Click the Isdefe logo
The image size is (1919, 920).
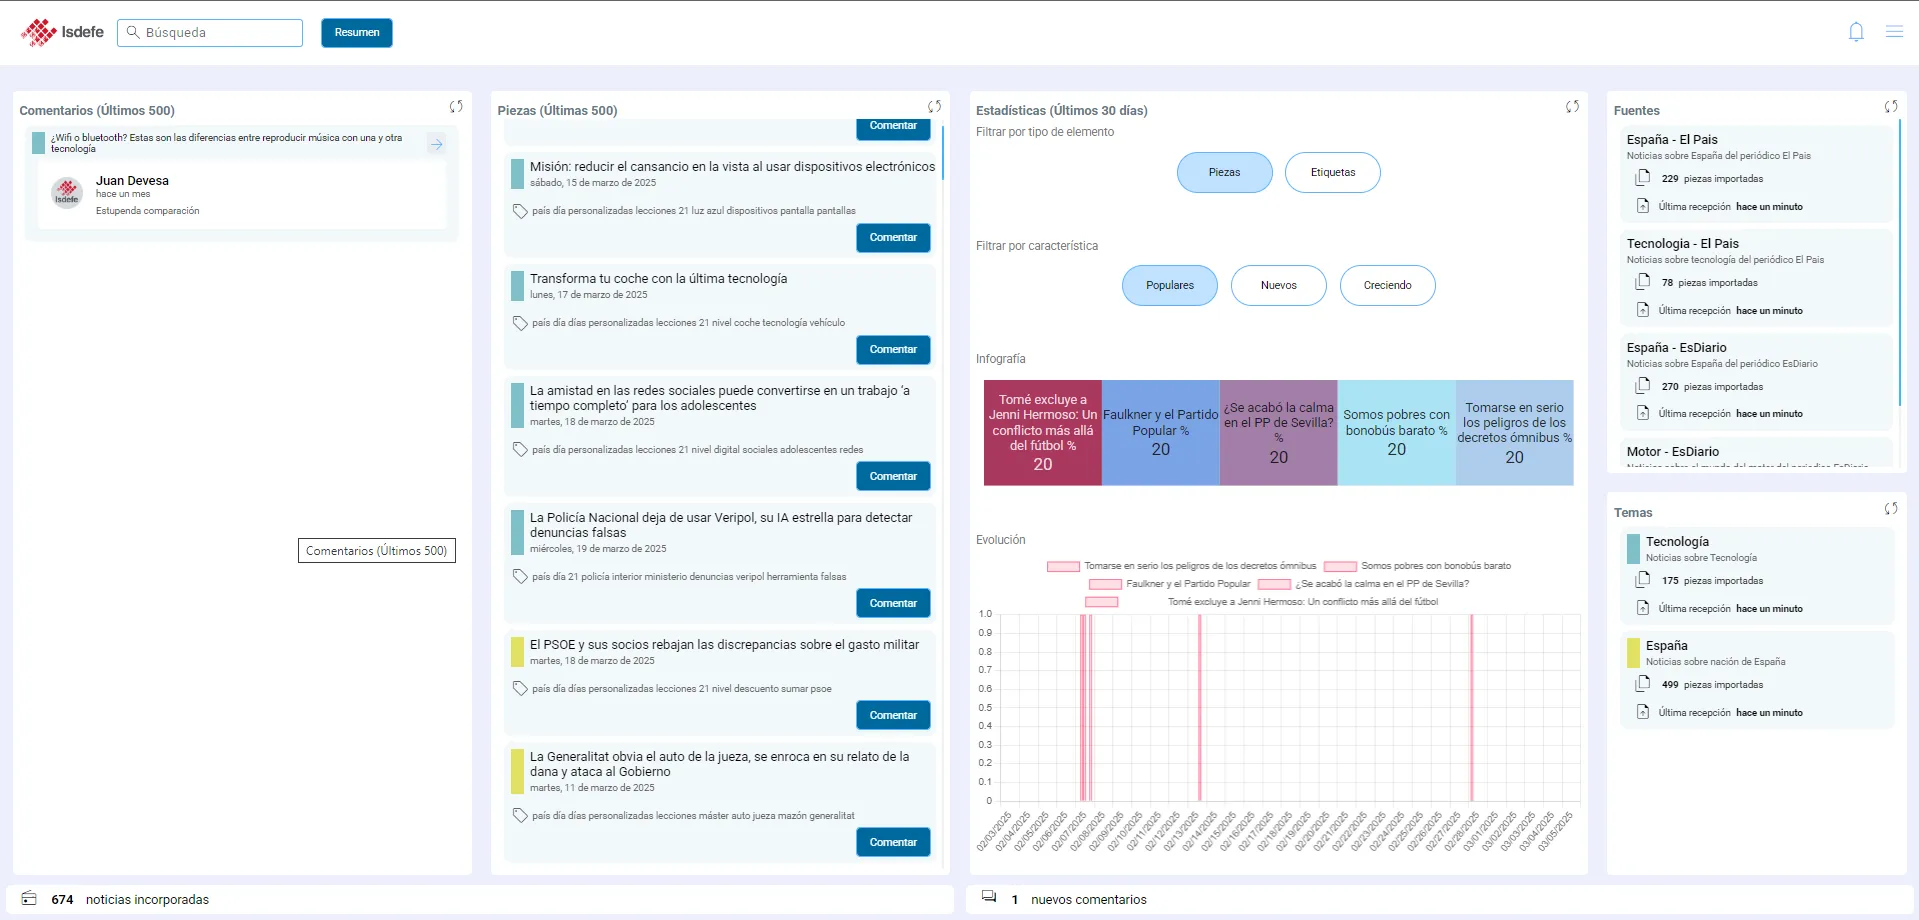coord(63,32)
